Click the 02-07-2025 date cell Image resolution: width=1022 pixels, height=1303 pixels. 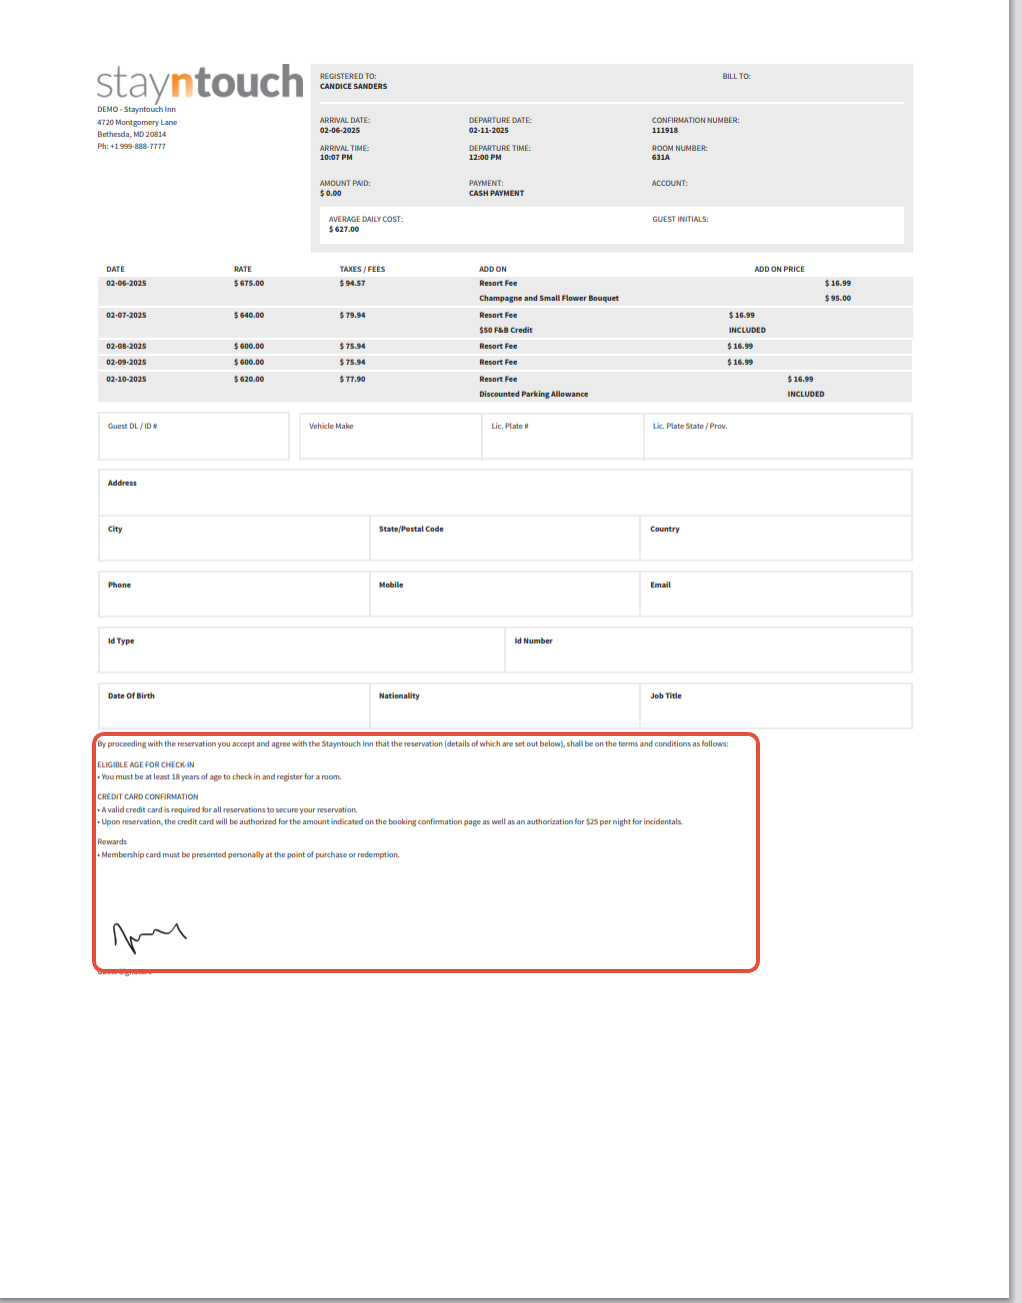[x=126, y=315]
